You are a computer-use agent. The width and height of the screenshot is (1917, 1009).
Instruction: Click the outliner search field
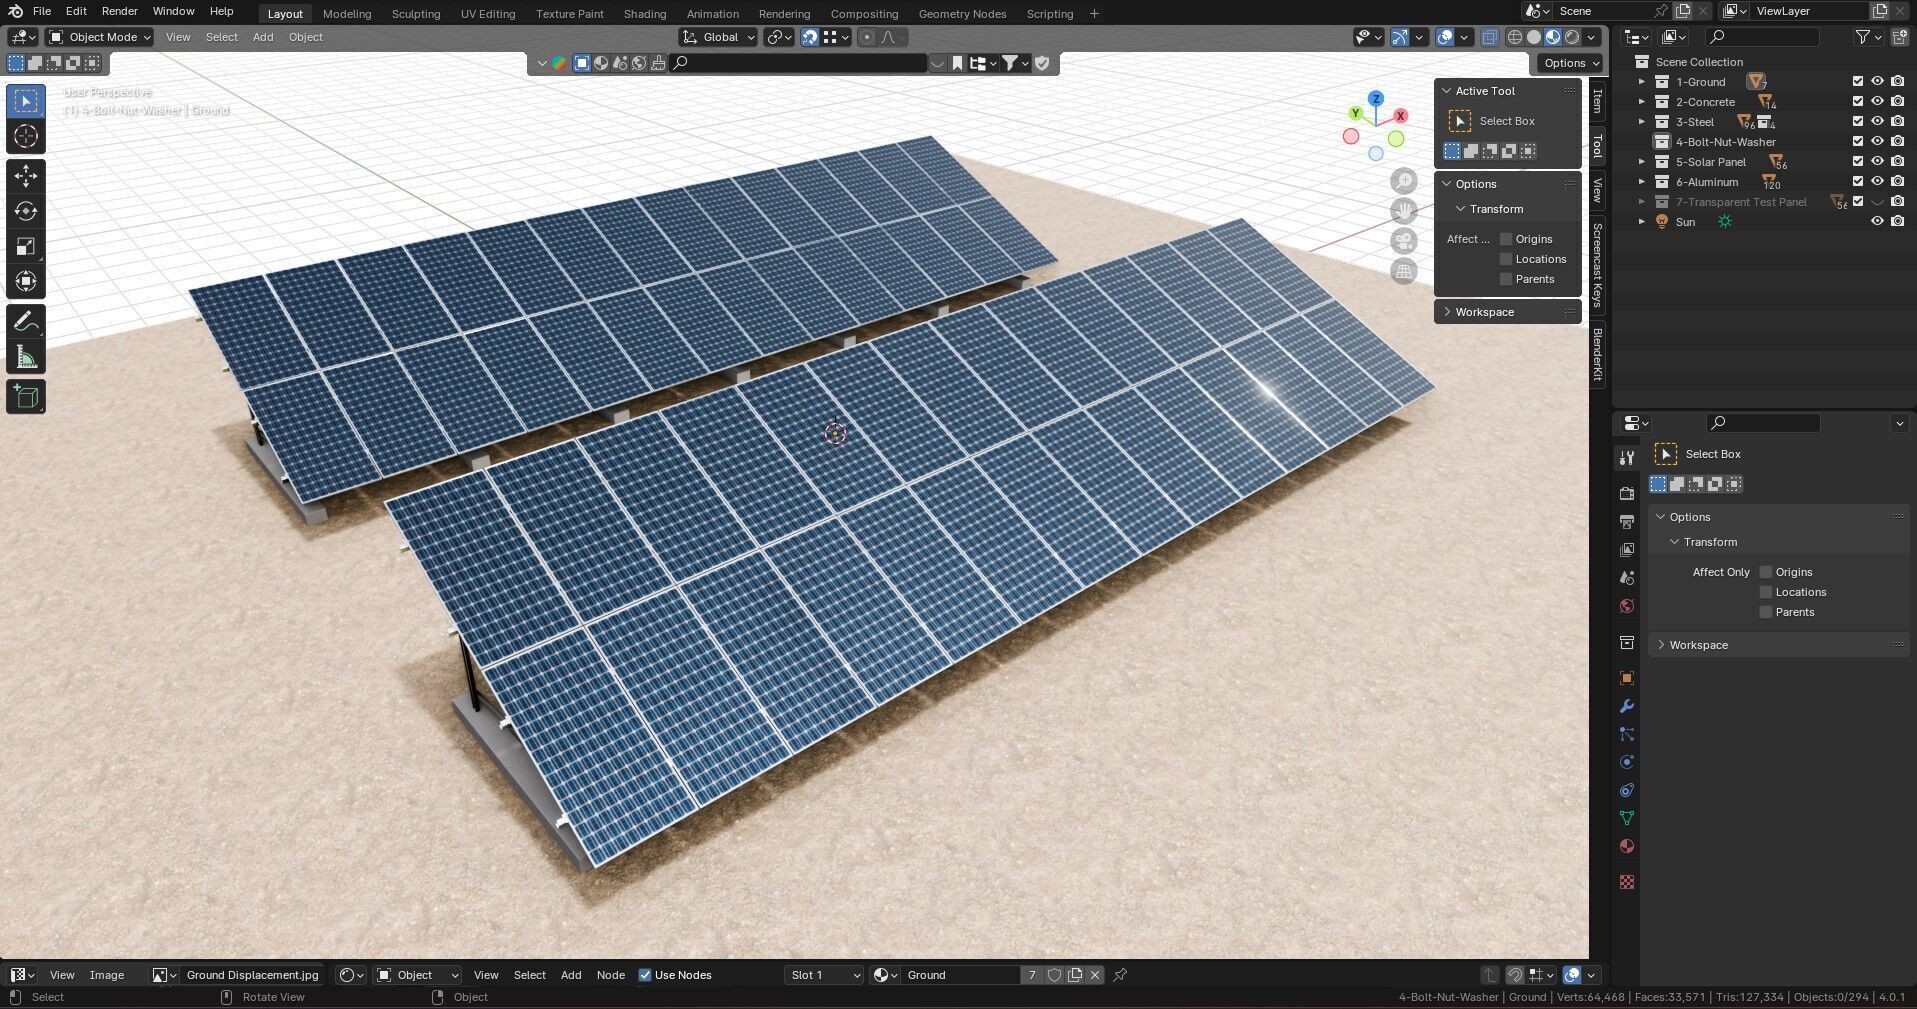[1763, 37]
